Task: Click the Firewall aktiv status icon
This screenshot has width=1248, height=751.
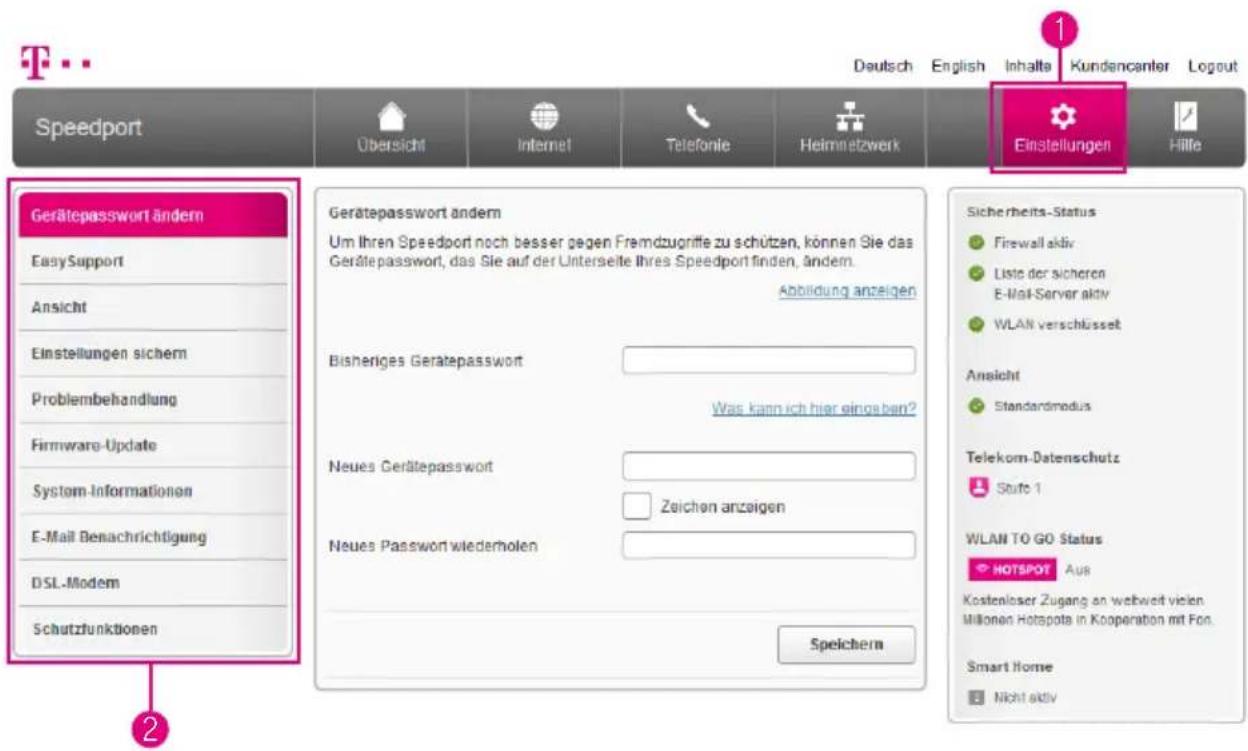Action: coord(975,242)
